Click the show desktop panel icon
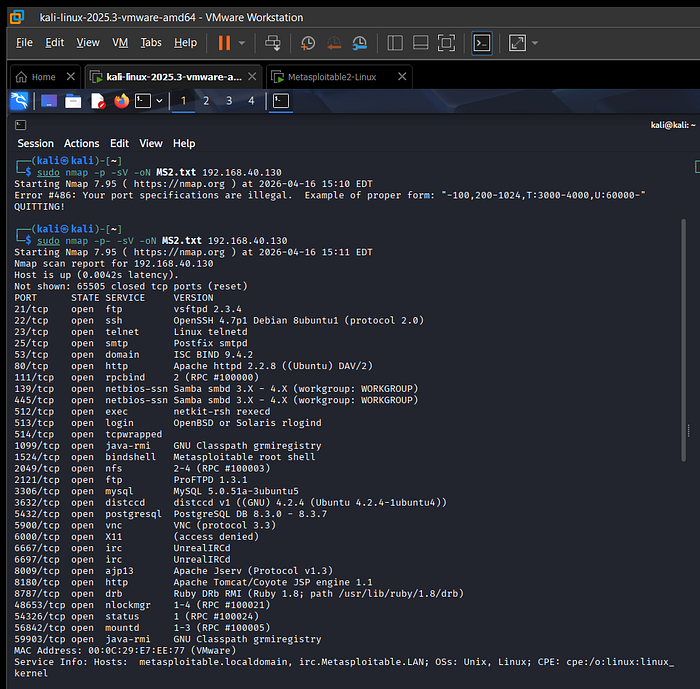This screenshot has width=700, height=689. (49, 101)
